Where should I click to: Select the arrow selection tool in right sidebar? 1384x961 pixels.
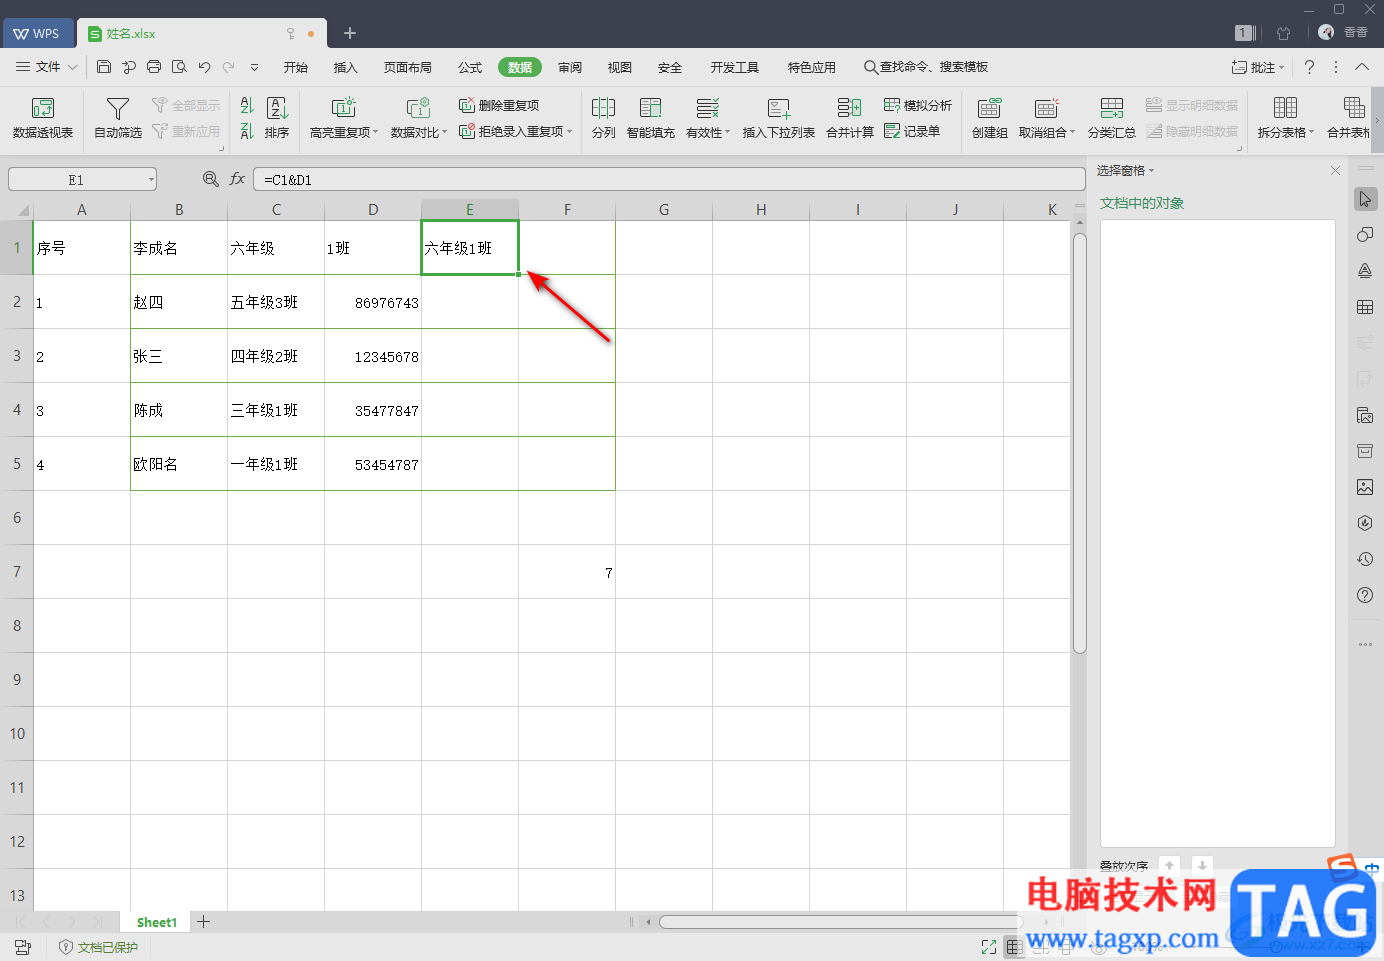(1365, 199)
